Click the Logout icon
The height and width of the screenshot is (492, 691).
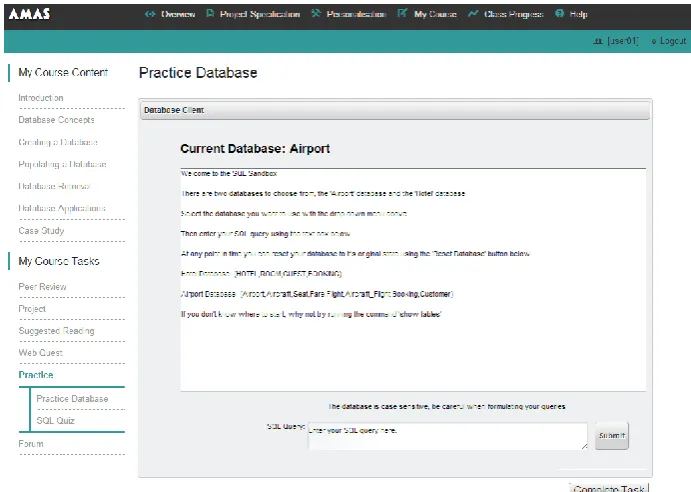(654, 41)
